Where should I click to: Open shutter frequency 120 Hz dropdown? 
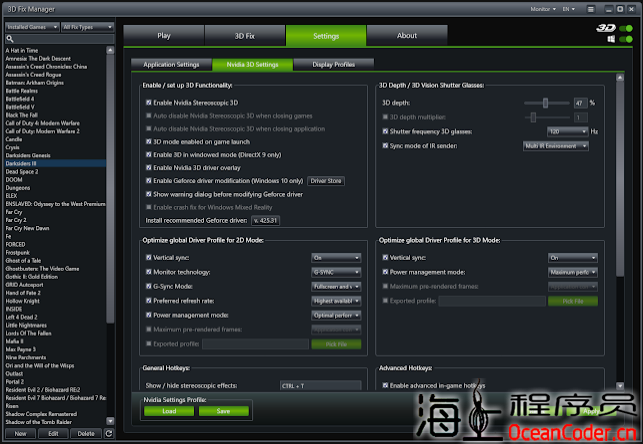click(568, 132)
